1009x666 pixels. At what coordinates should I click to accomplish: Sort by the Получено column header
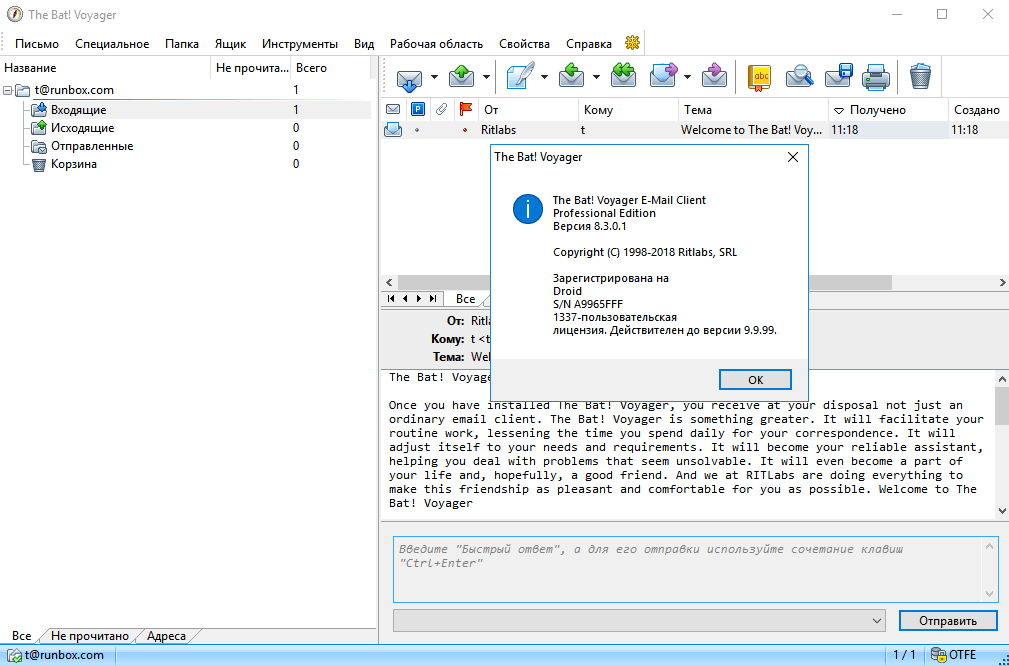coord(887,110)
